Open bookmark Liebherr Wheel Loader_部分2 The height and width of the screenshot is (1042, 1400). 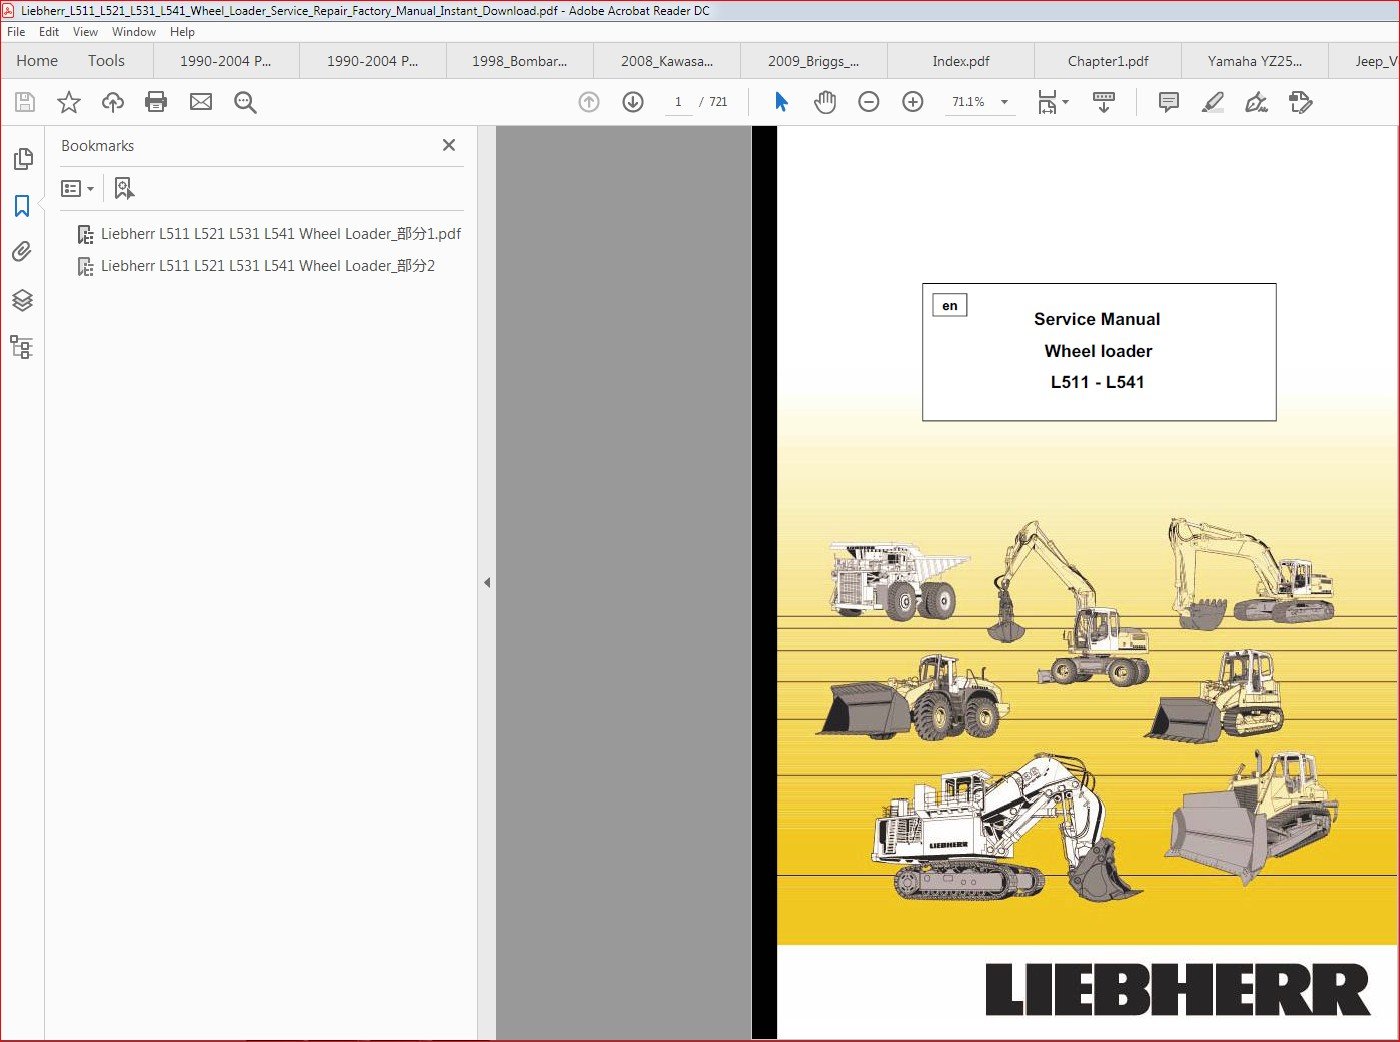[x=268, y=266]
